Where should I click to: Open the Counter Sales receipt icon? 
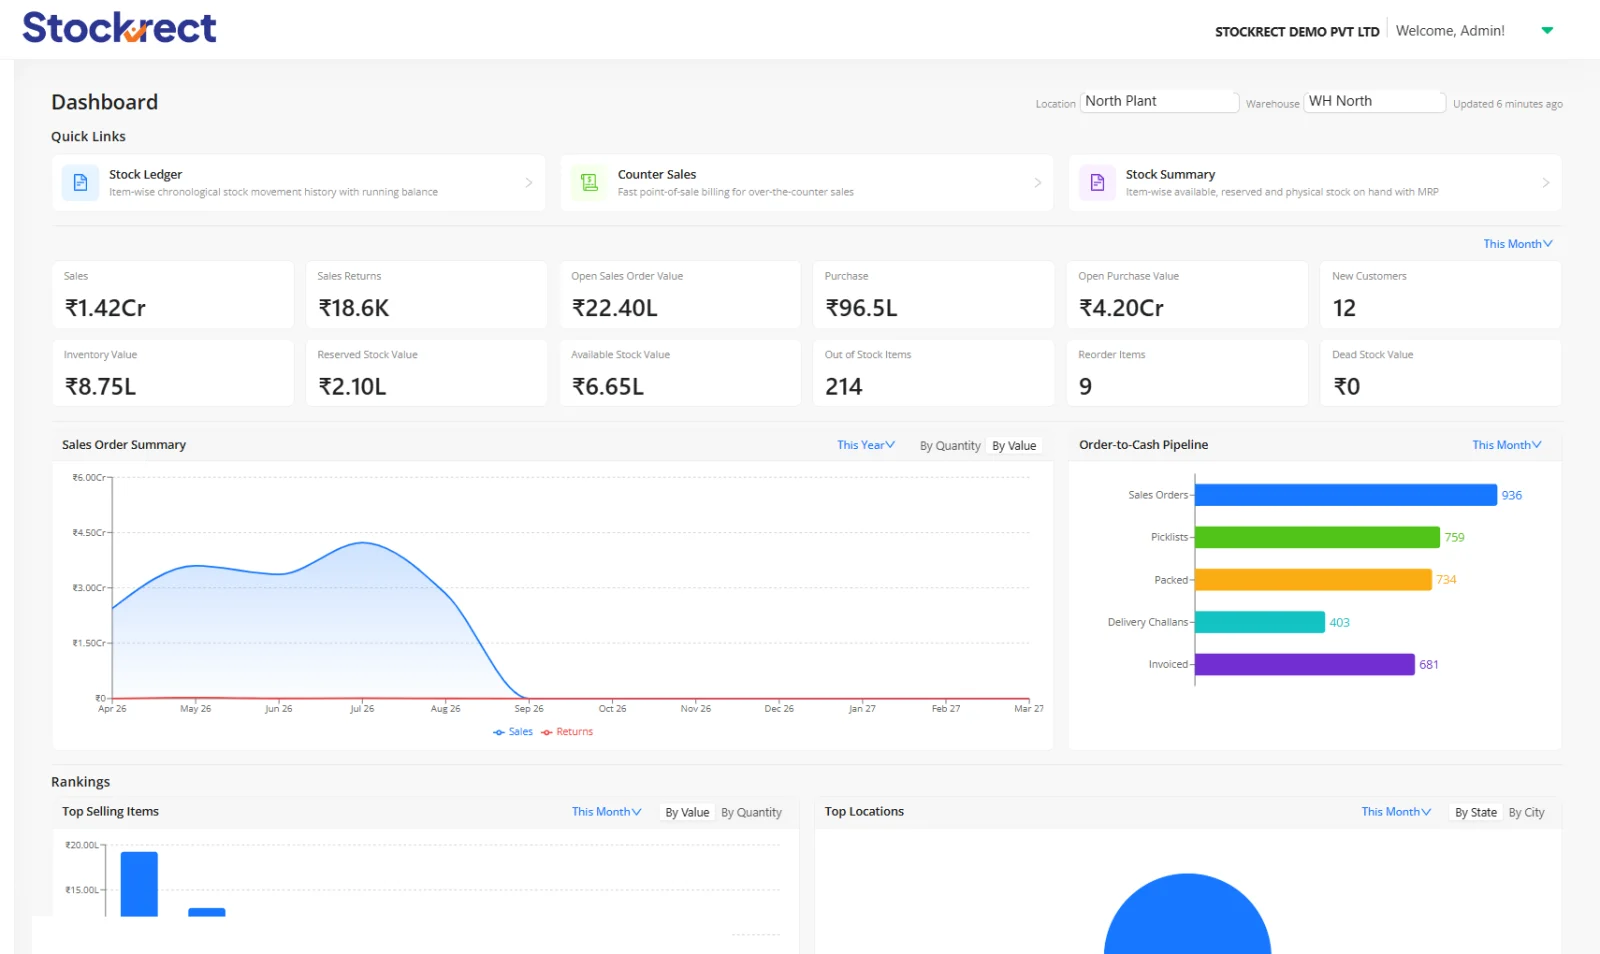(589, 183)
